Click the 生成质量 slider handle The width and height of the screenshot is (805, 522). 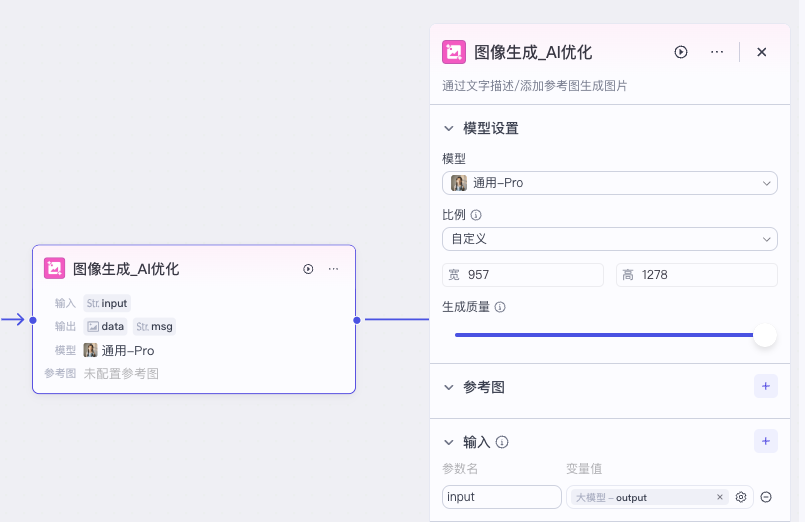pos(764,335)
